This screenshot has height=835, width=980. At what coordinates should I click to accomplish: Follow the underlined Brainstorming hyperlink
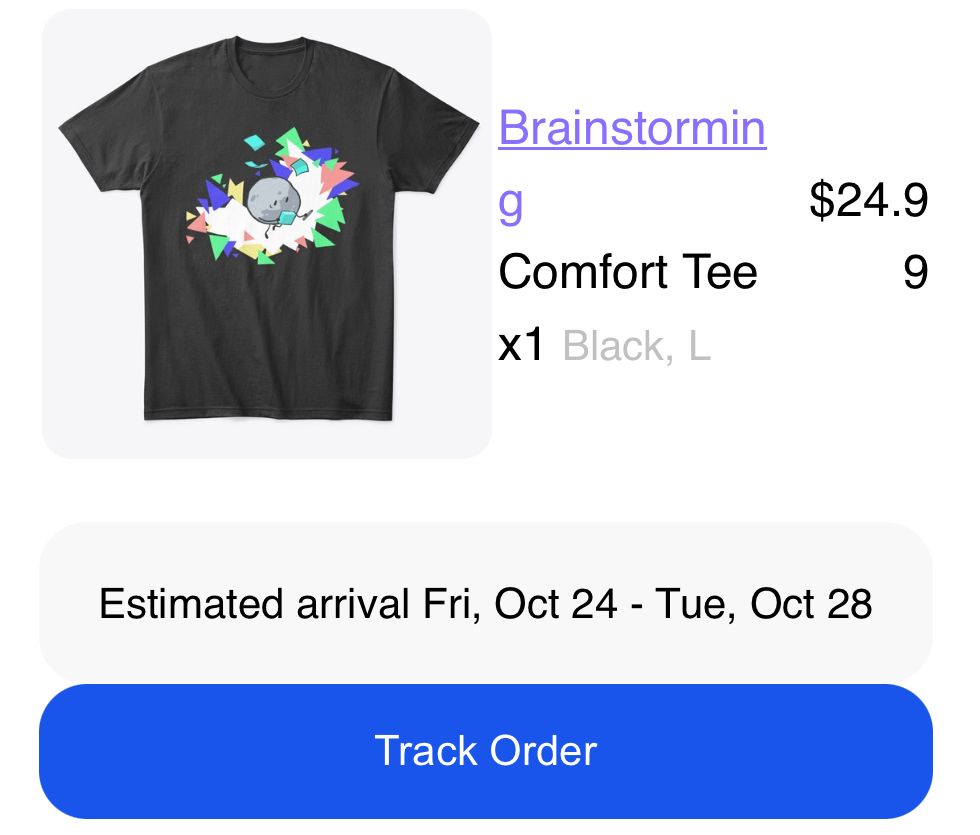click(x=632, y=128)
